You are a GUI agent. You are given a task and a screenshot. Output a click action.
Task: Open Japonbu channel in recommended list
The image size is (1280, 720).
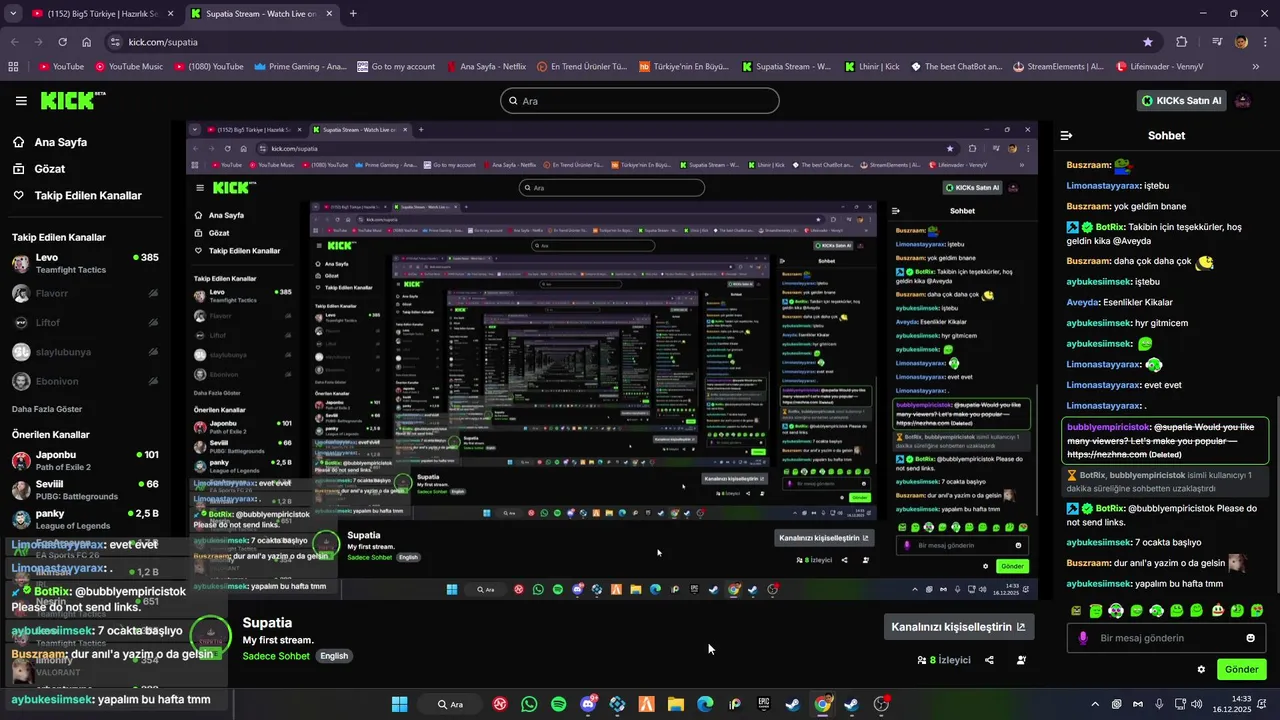[x=85, y=460]
